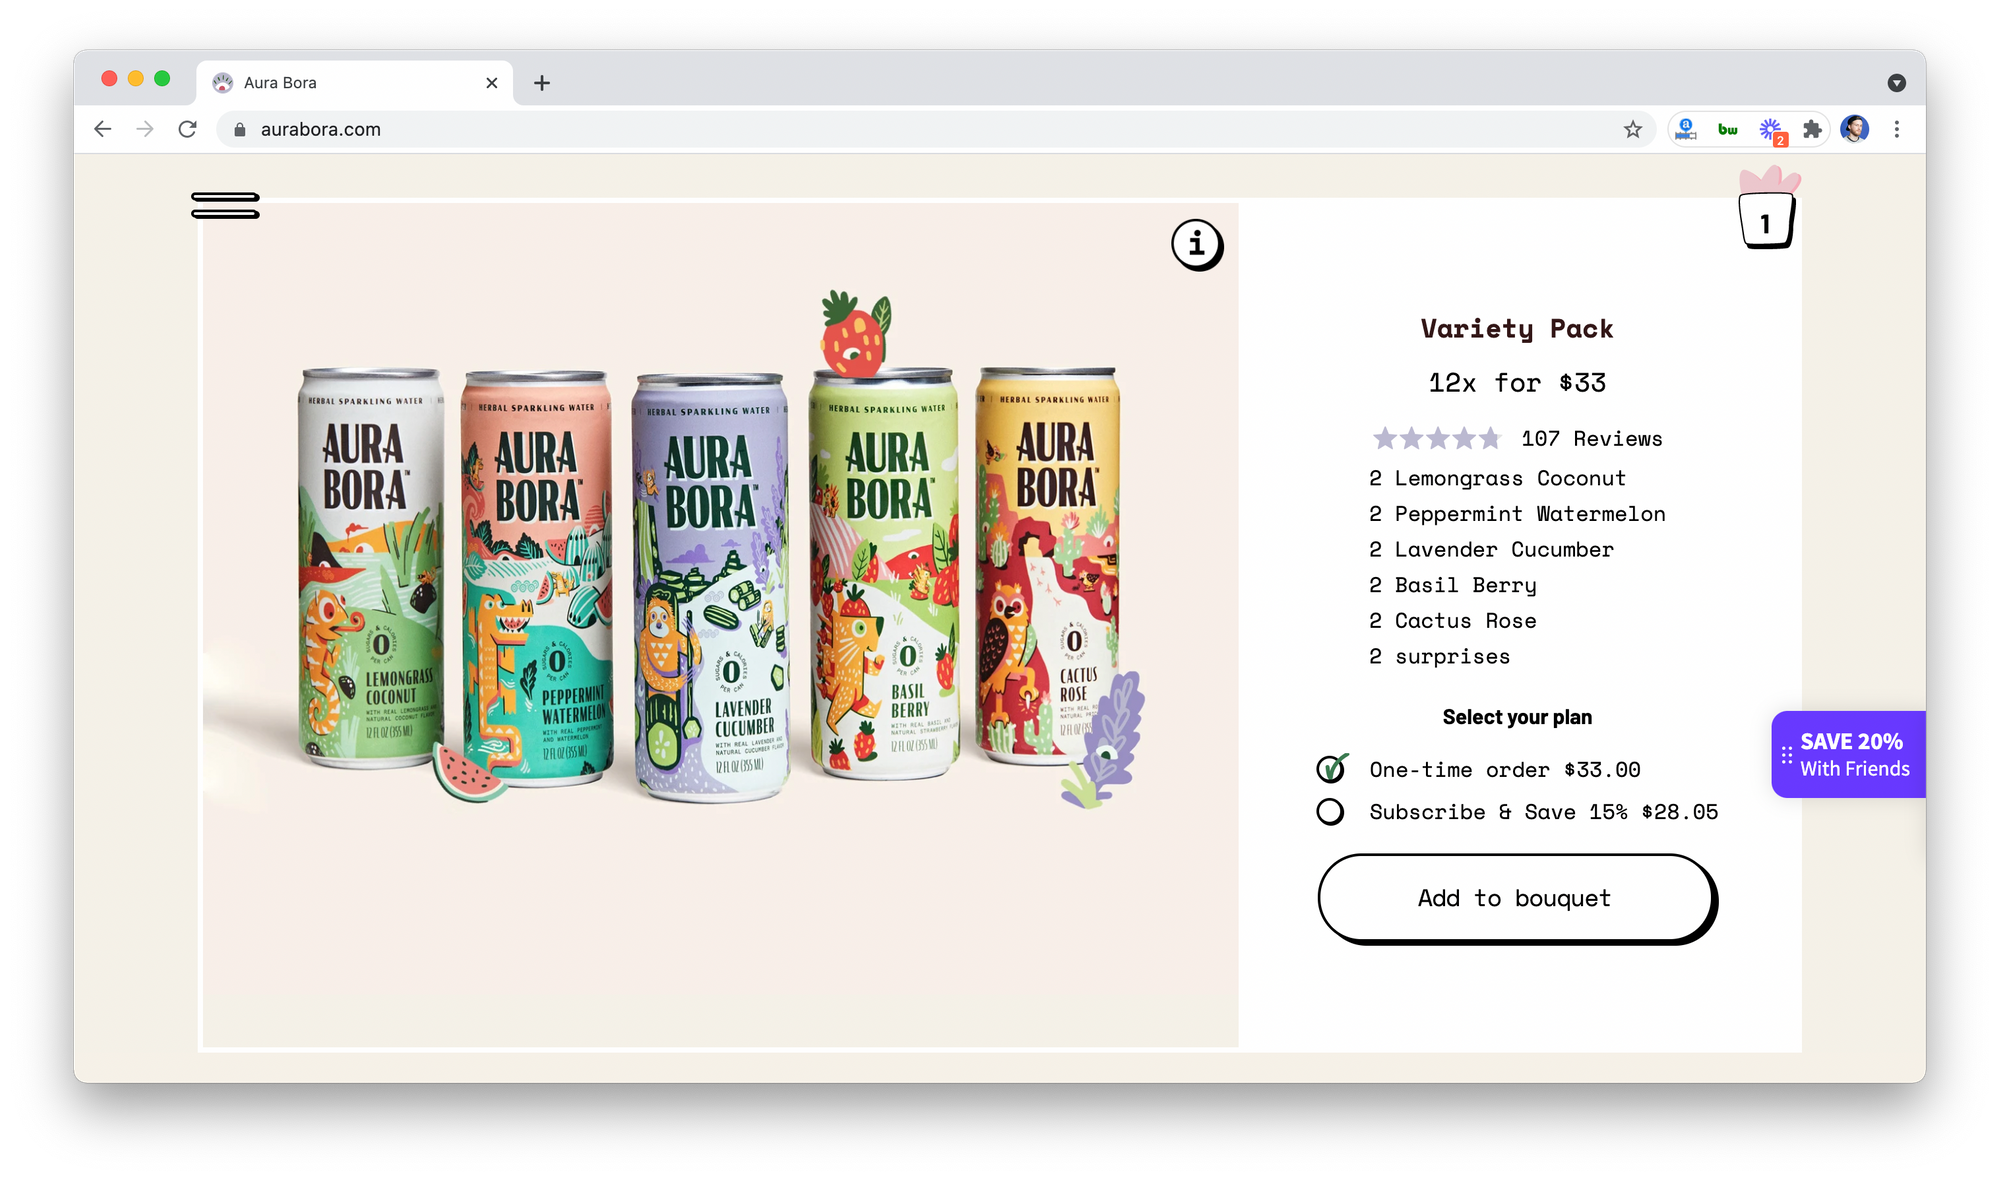Click the Chrome profile avatar
2000x1181 pixels.
click(x=1855, y=129)
